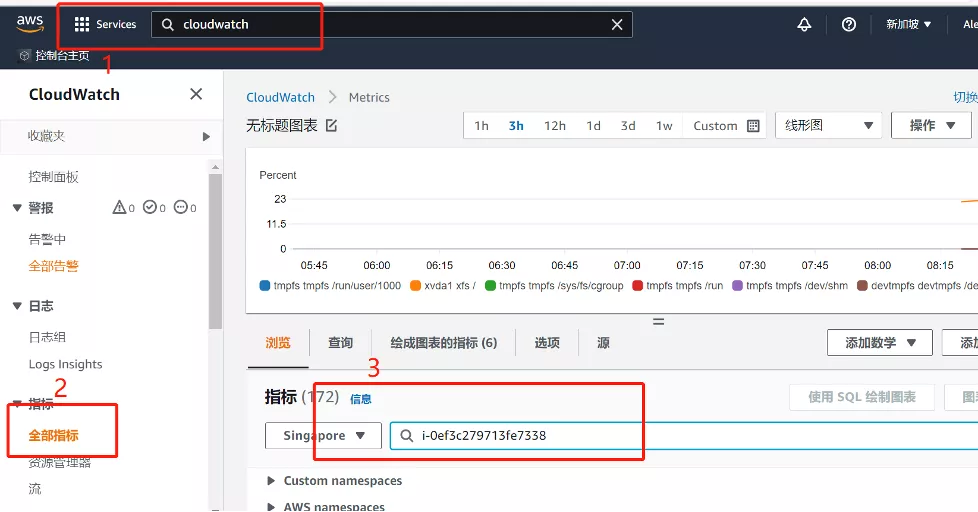Open the 添加数学 dropdown
The width and height of the screenshot is (978, 512).
(879, 342)
